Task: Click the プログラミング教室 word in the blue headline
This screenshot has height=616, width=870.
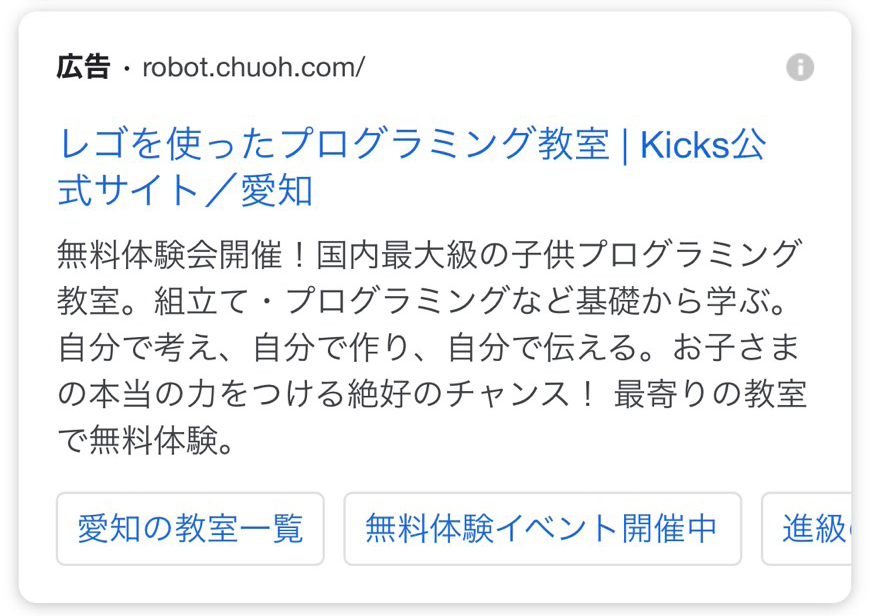Action: (x=444, y=145)
